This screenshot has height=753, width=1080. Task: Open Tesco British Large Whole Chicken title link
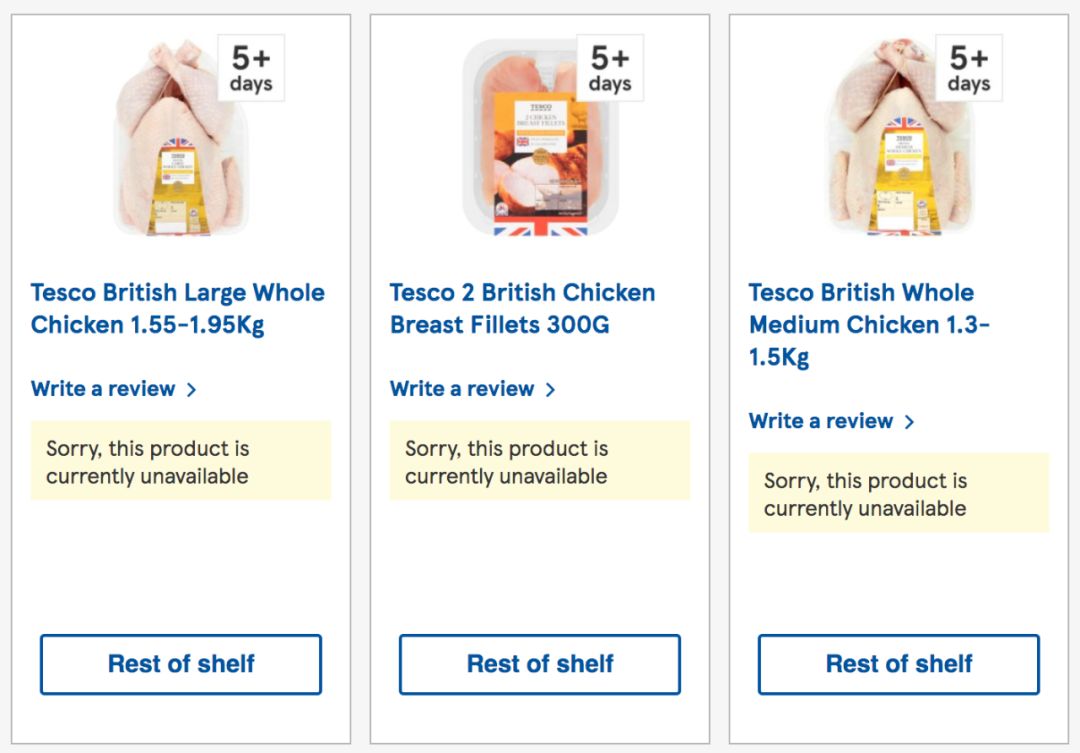point(177,308)
